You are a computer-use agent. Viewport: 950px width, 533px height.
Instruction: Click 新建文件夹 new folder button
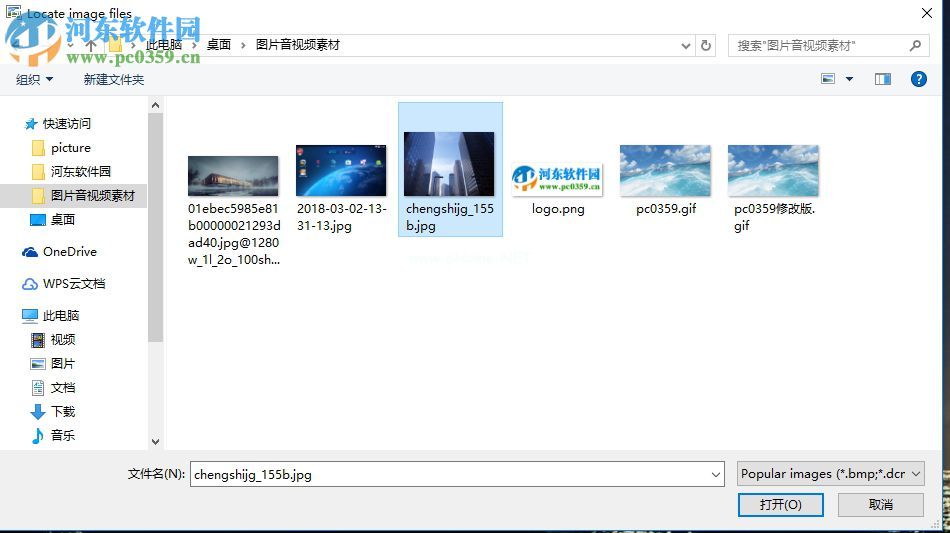(114, 79)
